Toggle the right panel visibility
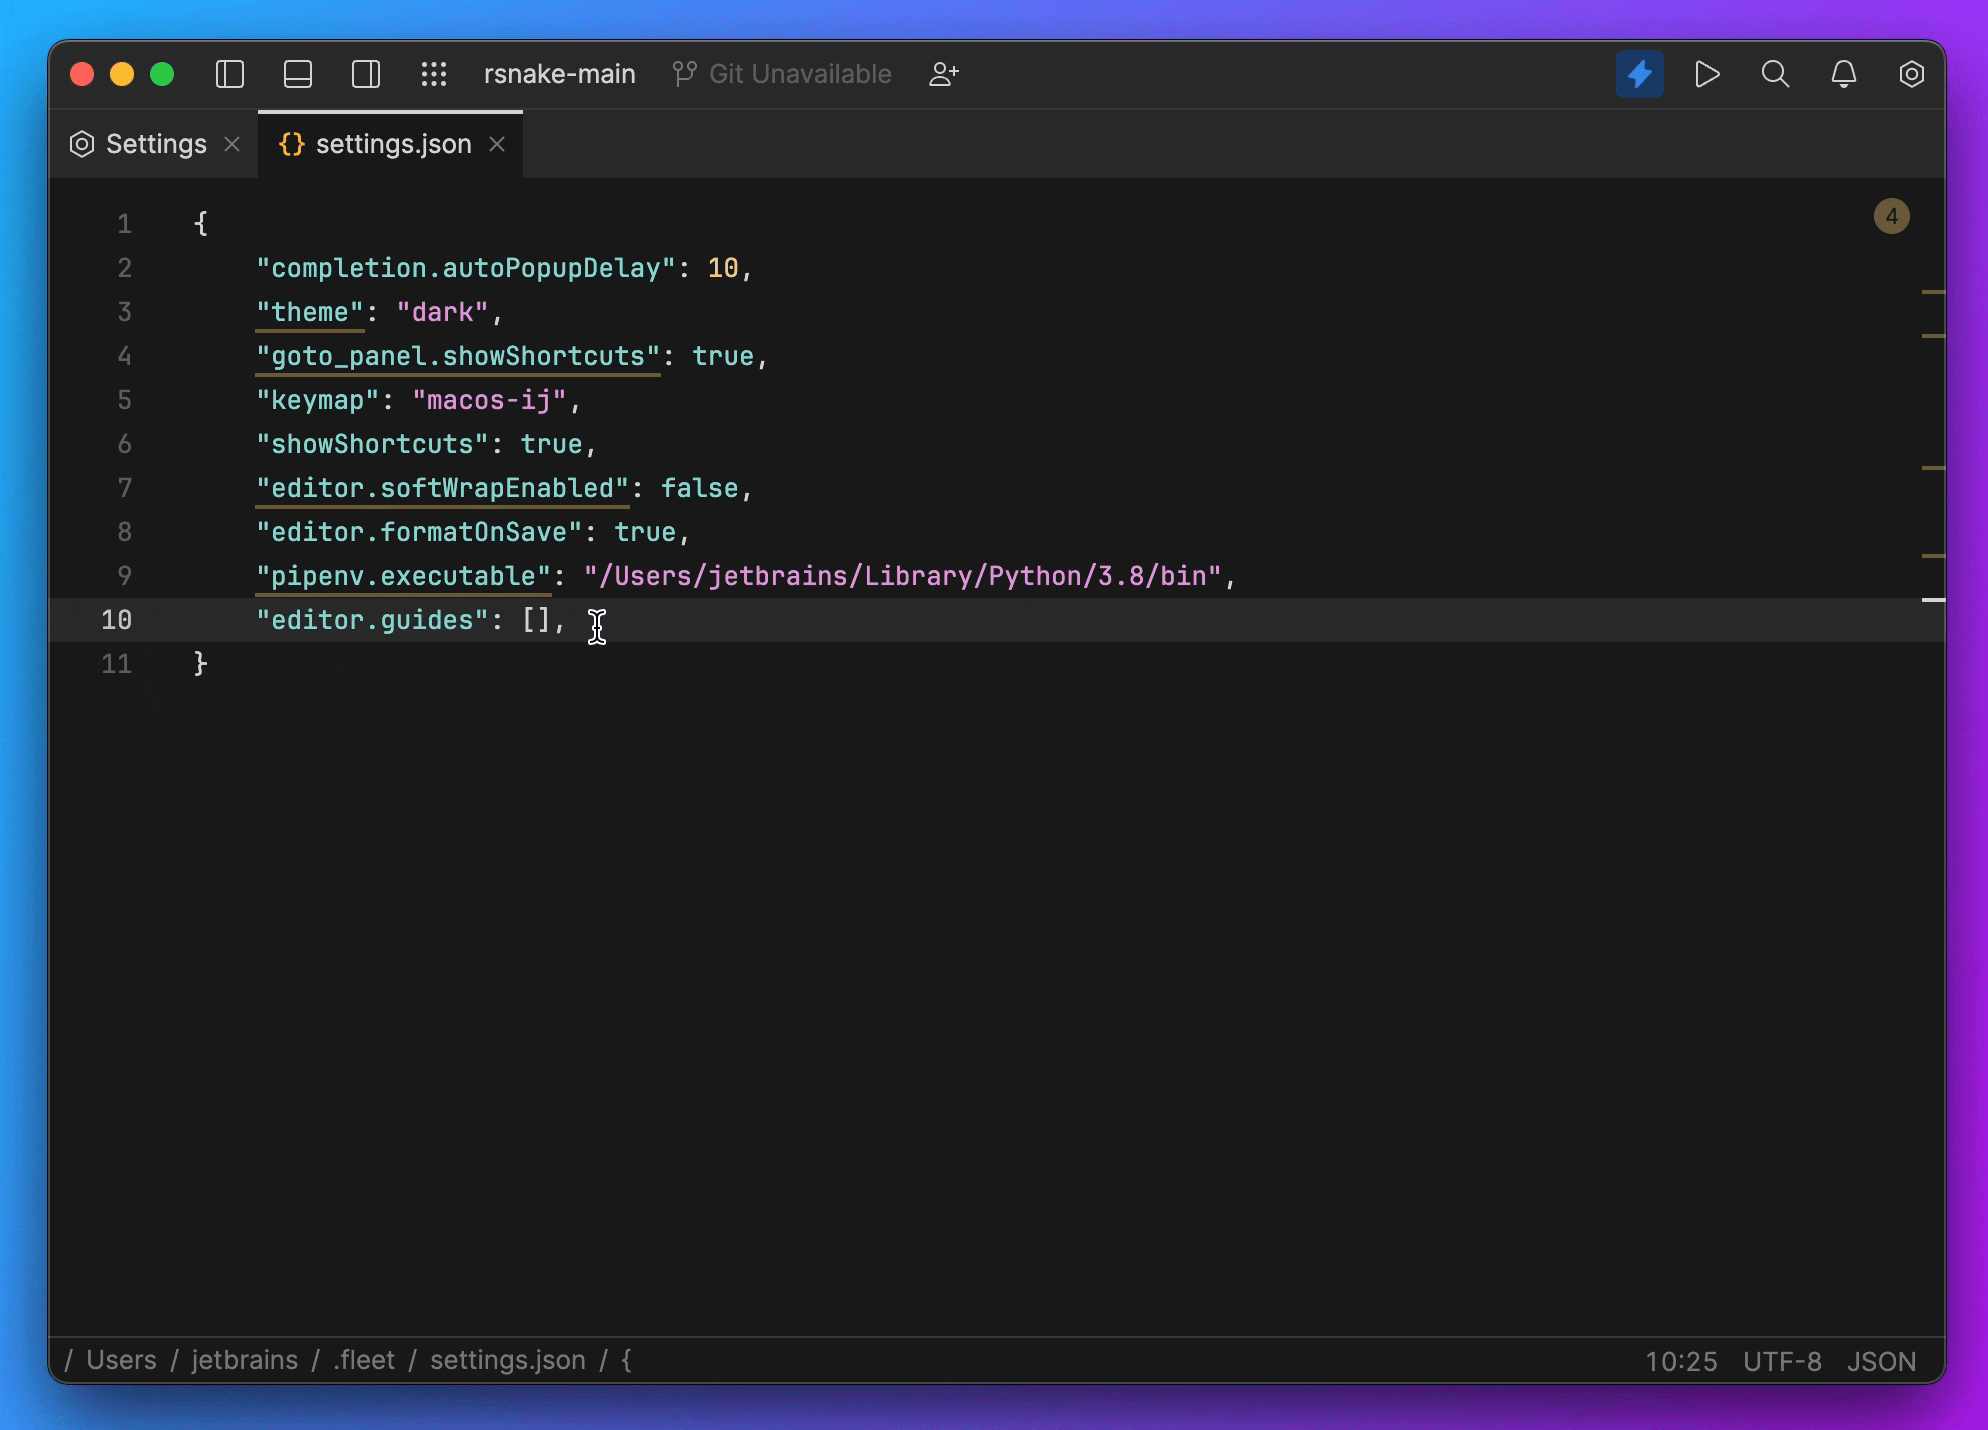1988x1430 pixels. 365,73
